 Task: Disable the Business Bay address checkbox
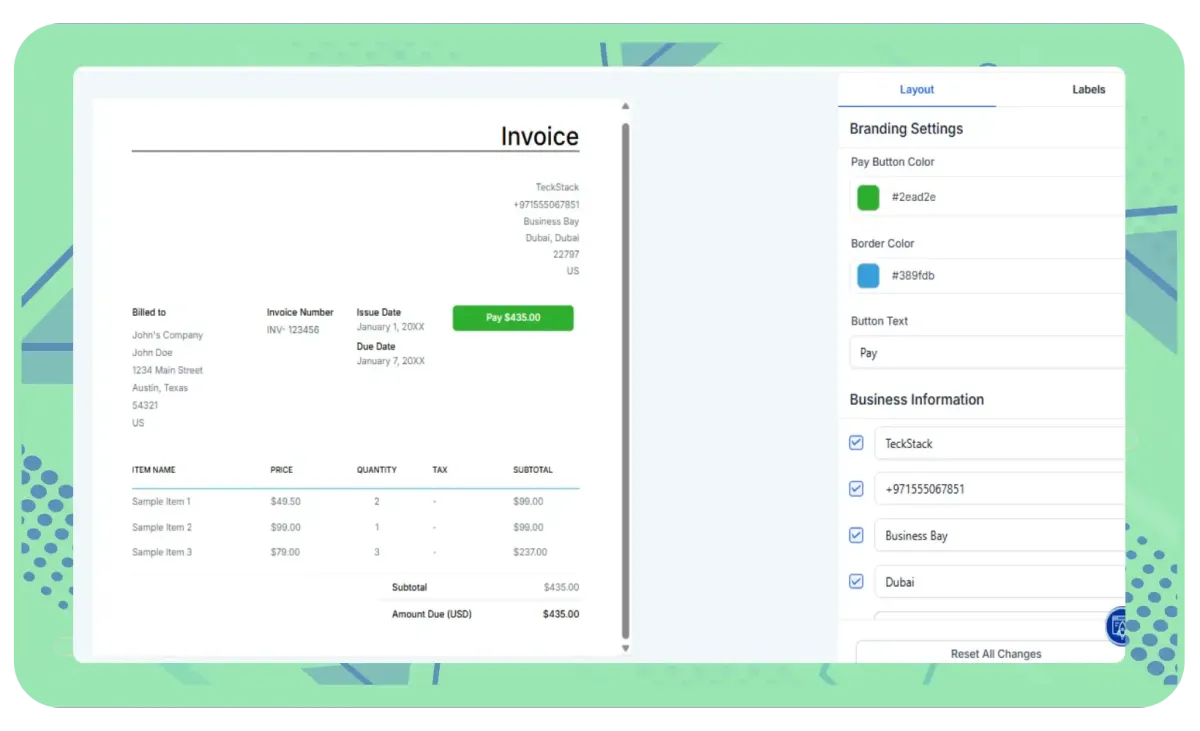856,535
